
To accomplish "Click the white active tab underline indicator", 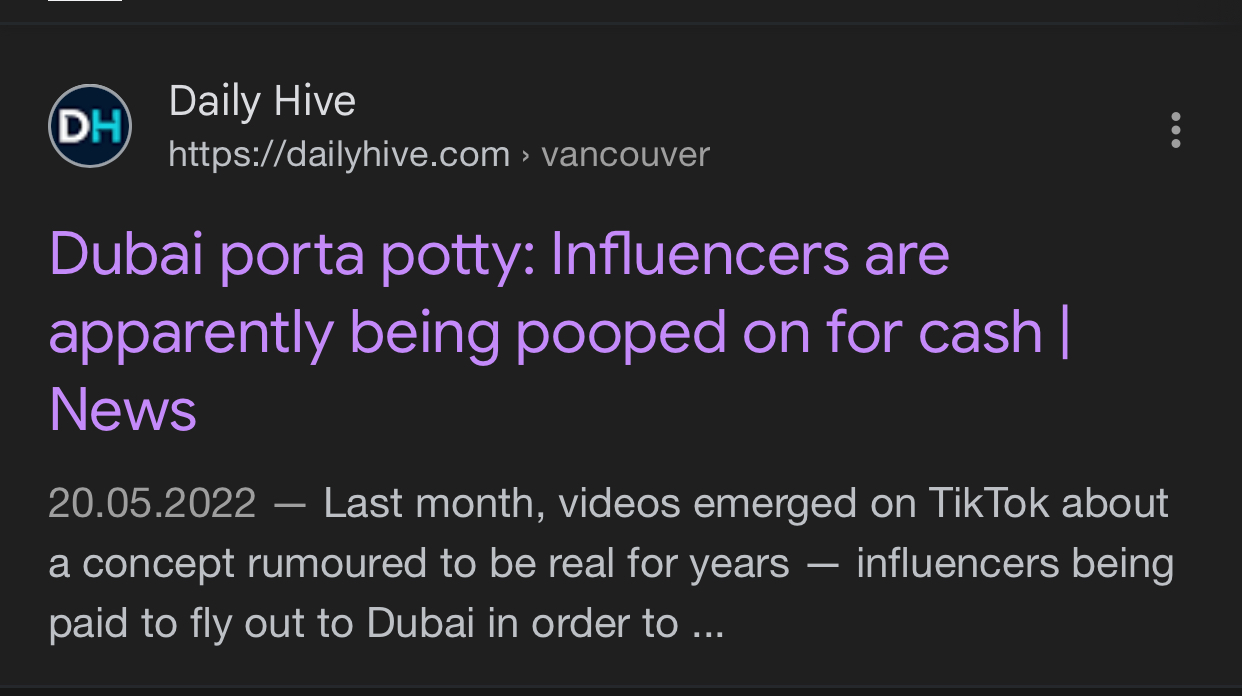I will [x=85, y=1].
